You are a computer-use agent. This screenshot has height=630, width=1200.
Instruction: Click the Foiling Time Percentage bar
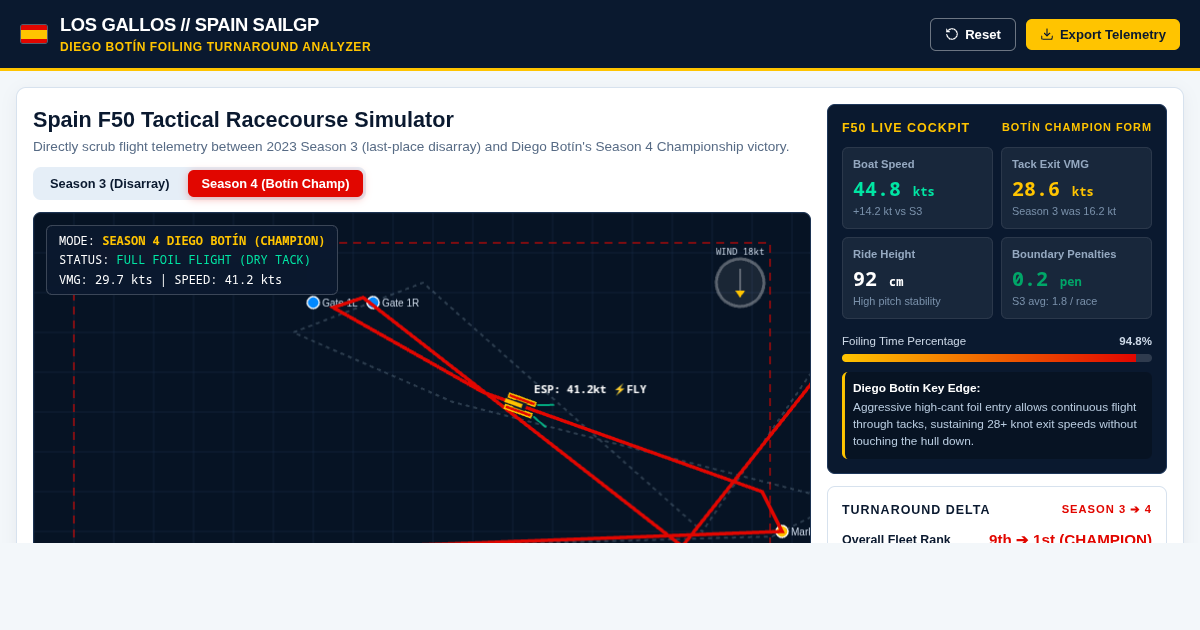point(997,358)
